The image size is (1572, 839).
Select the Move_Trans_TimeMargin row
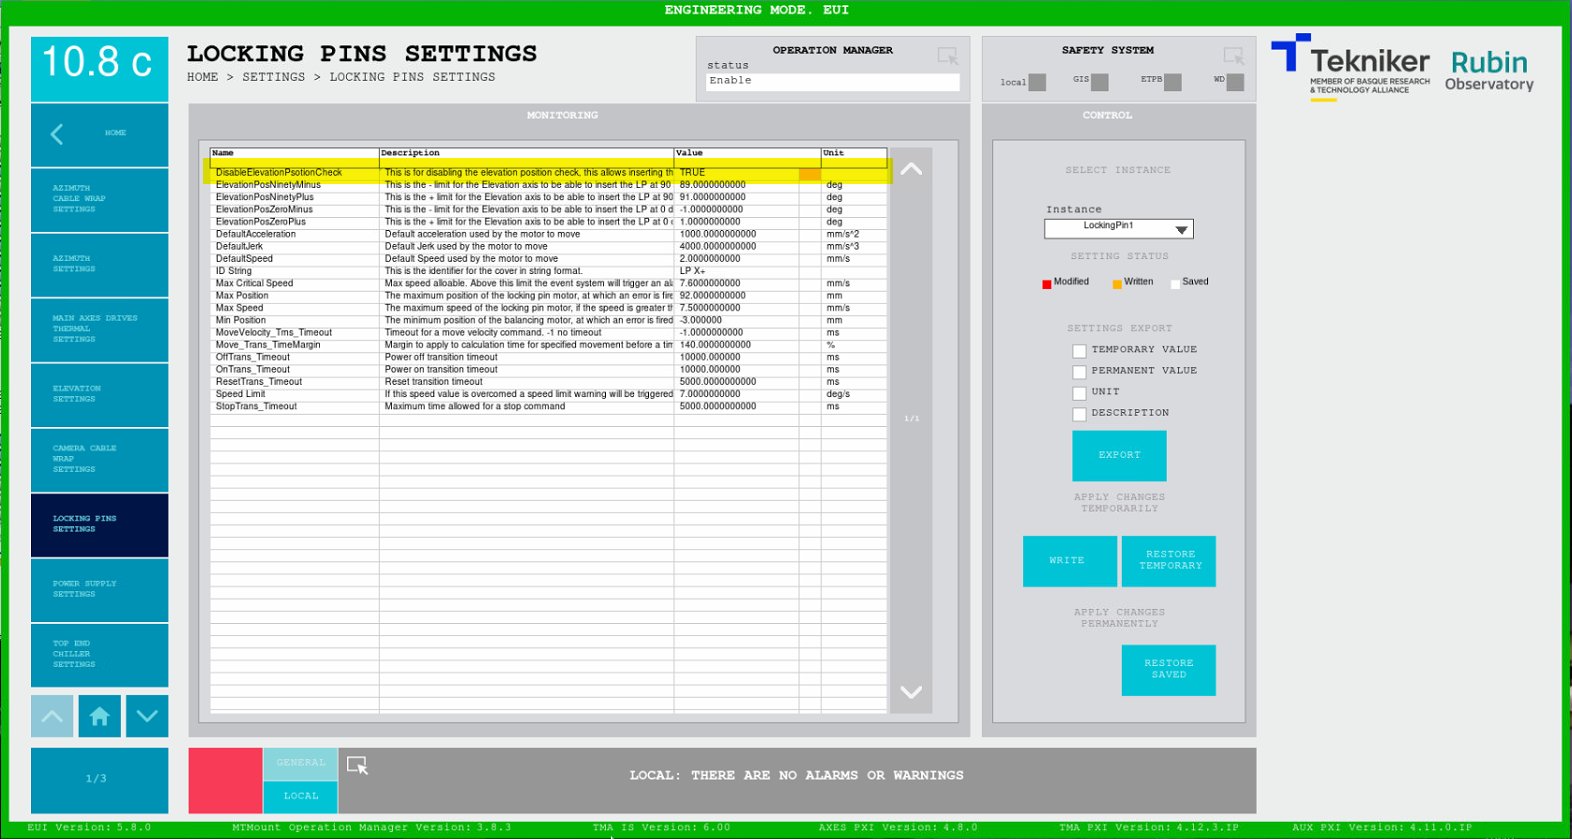pos(548,345)
